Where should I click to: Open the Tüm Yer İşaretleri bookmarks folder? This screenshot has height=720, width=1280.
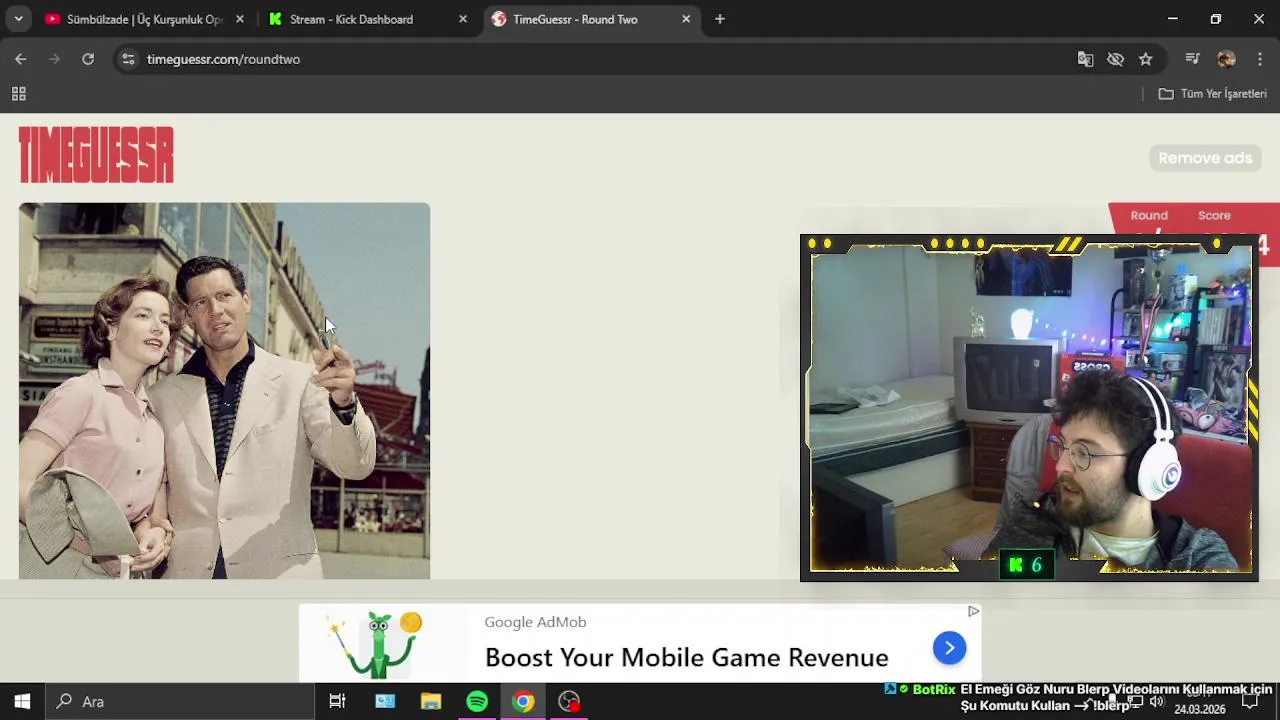tap(1212, 94)
